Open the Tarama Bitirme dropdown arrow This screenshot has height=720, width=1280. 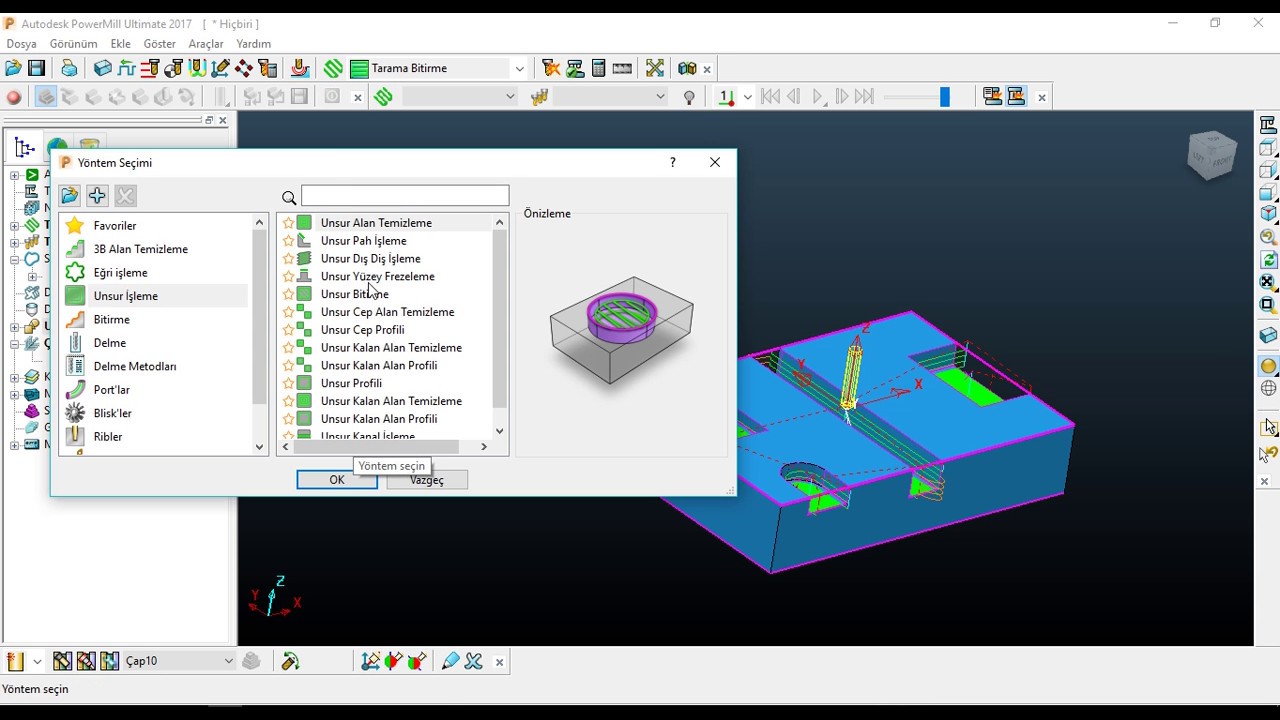[519, 68]
